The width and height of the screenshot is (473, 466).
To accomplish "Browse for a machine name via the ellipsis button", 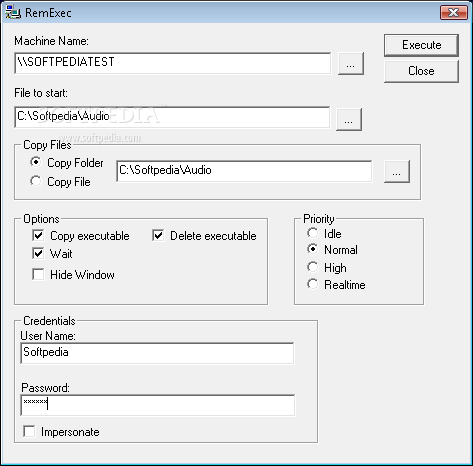I will [x=351, y=63].
